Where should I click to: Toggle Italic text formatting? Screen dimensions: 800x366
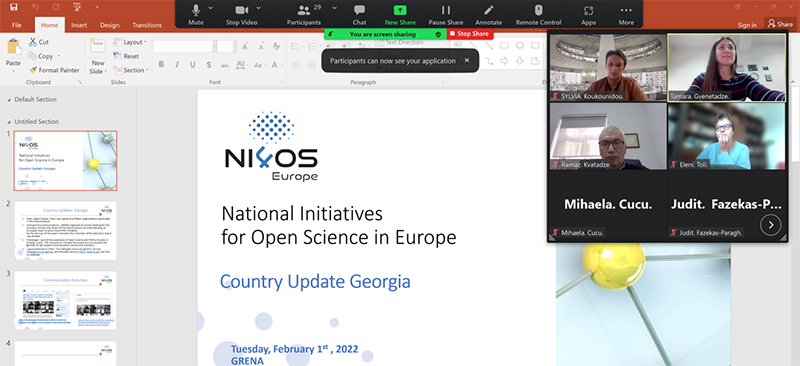click(x=177, y=65)
